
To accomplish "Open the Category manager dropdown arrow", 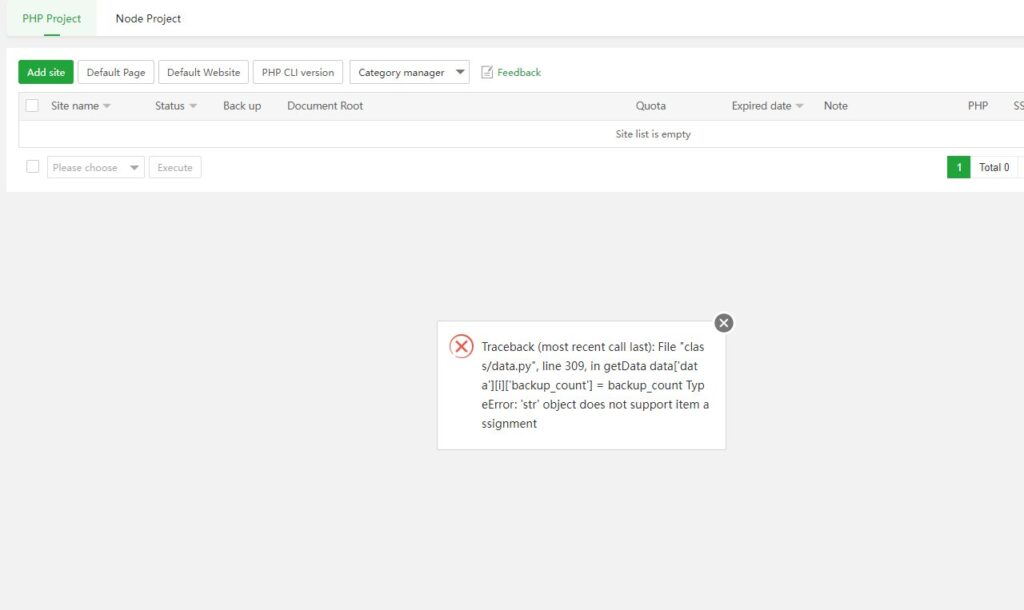I will (460, 71).
